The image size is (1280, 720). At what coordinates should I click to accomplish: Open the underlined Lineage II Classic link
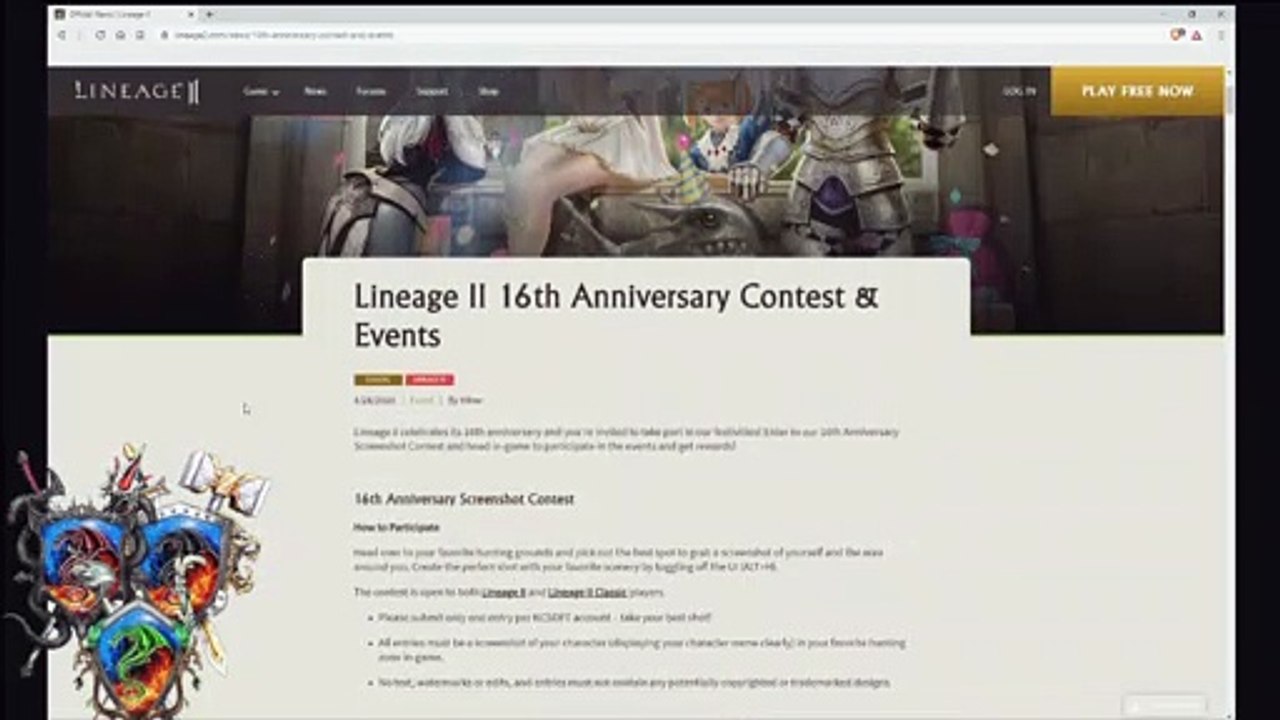coord(587,592)
